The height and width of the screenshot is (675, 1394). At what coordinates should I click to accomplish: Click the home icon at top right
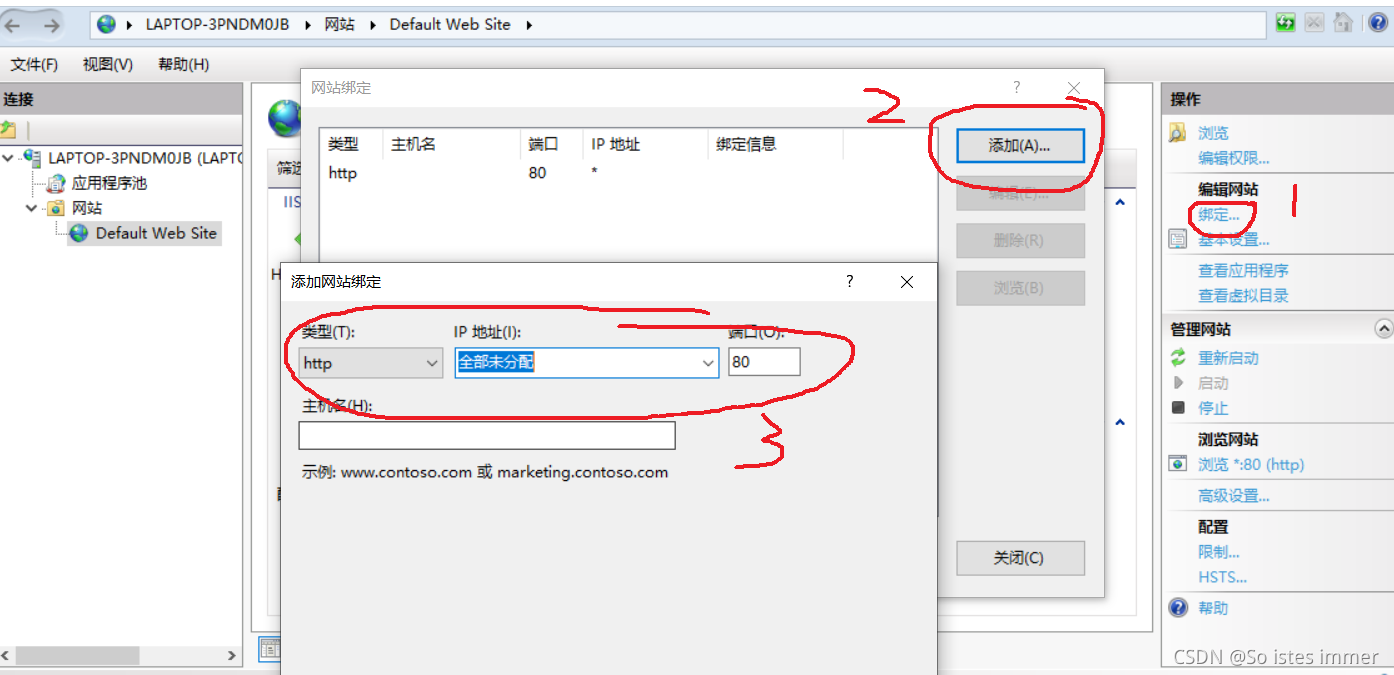1343,22
